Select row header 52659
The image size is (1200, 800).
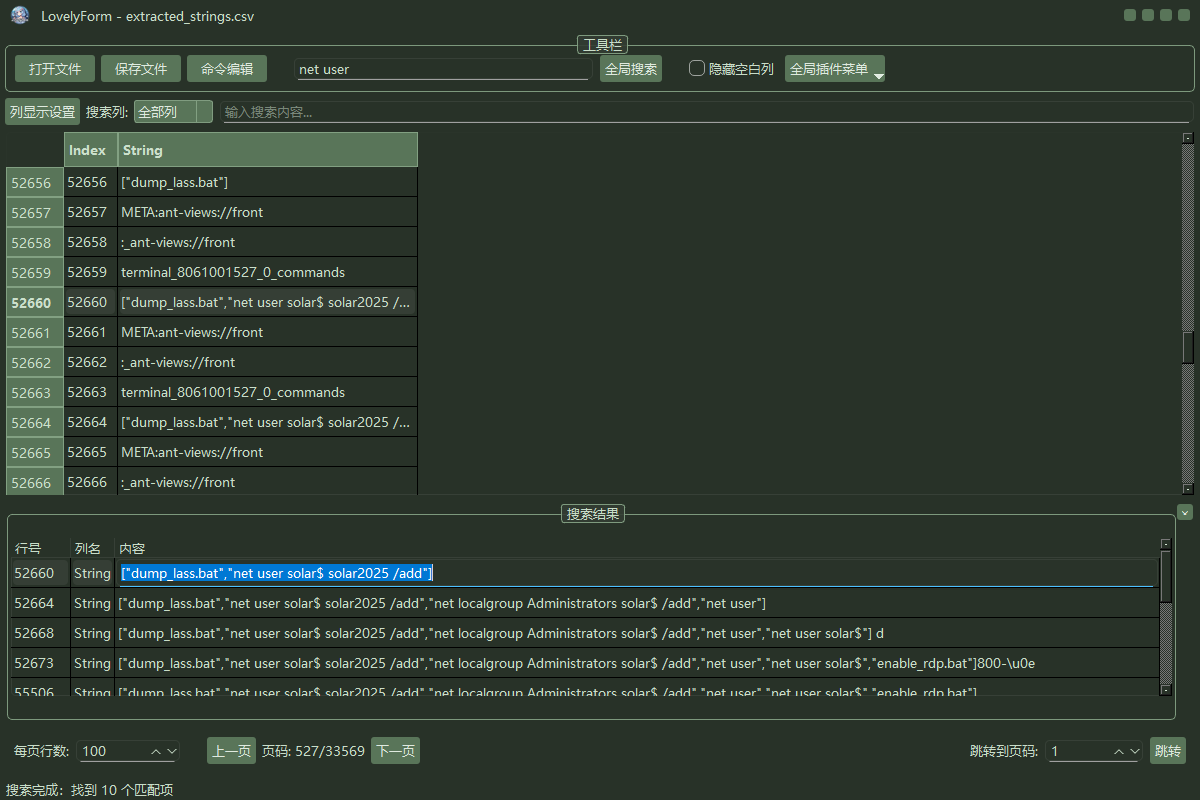pos(34,272)
